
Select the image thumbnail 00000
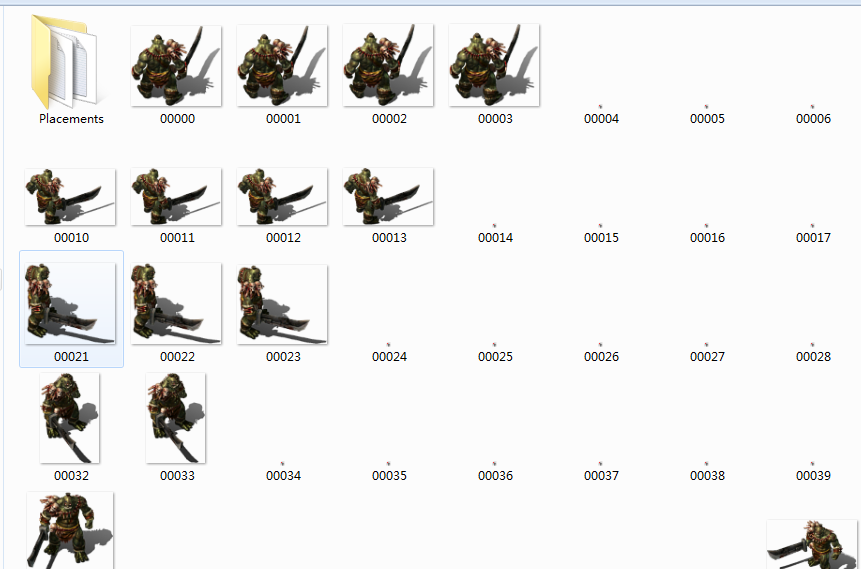[x=176, y=65]
